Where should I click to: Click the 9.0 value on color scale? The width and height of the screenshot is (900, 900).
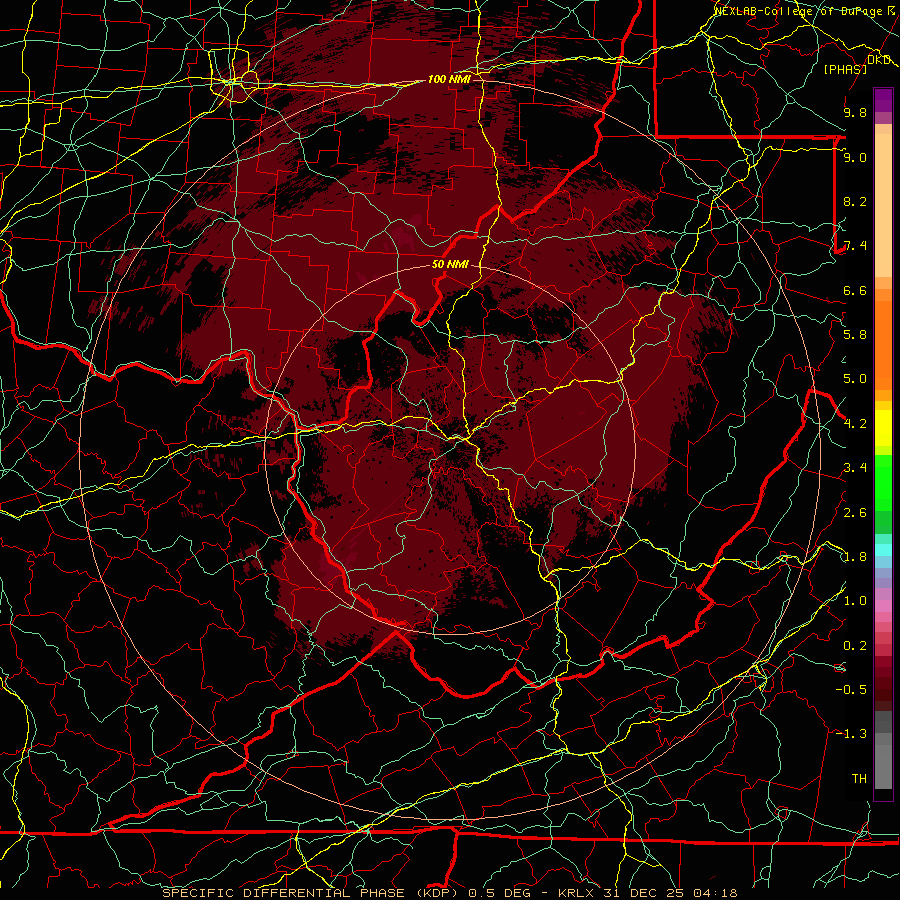pos(855,157)
